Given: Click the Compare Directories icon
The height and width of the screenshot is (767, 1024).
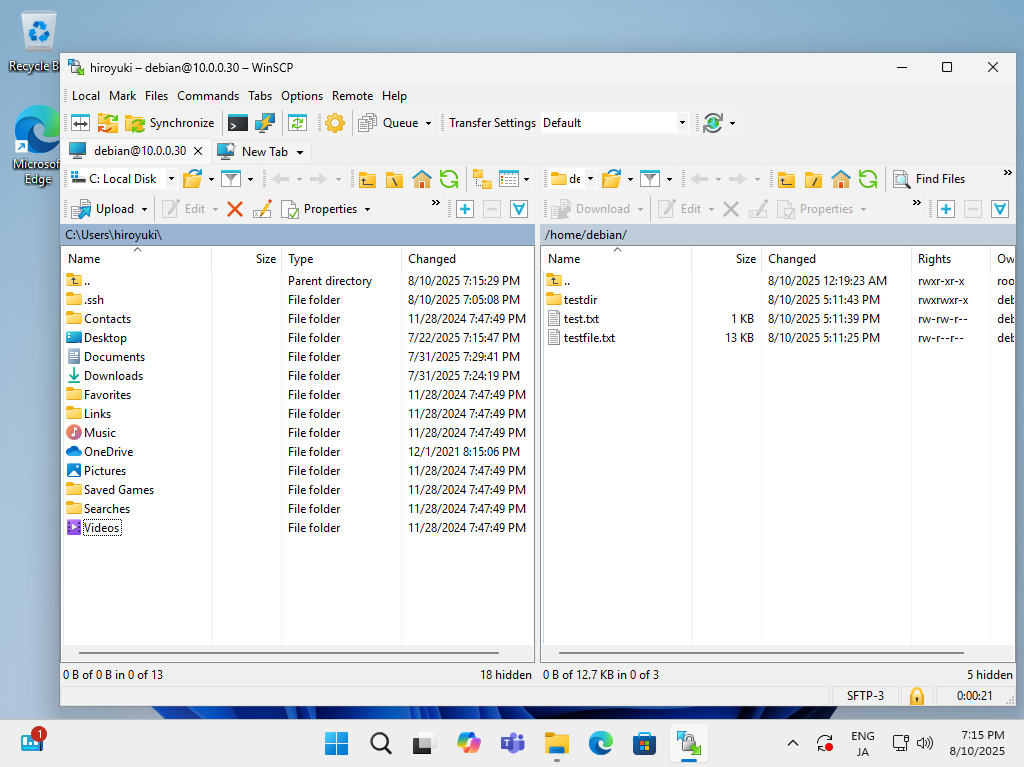Looking at the screenshot, I should coord(80,123).
